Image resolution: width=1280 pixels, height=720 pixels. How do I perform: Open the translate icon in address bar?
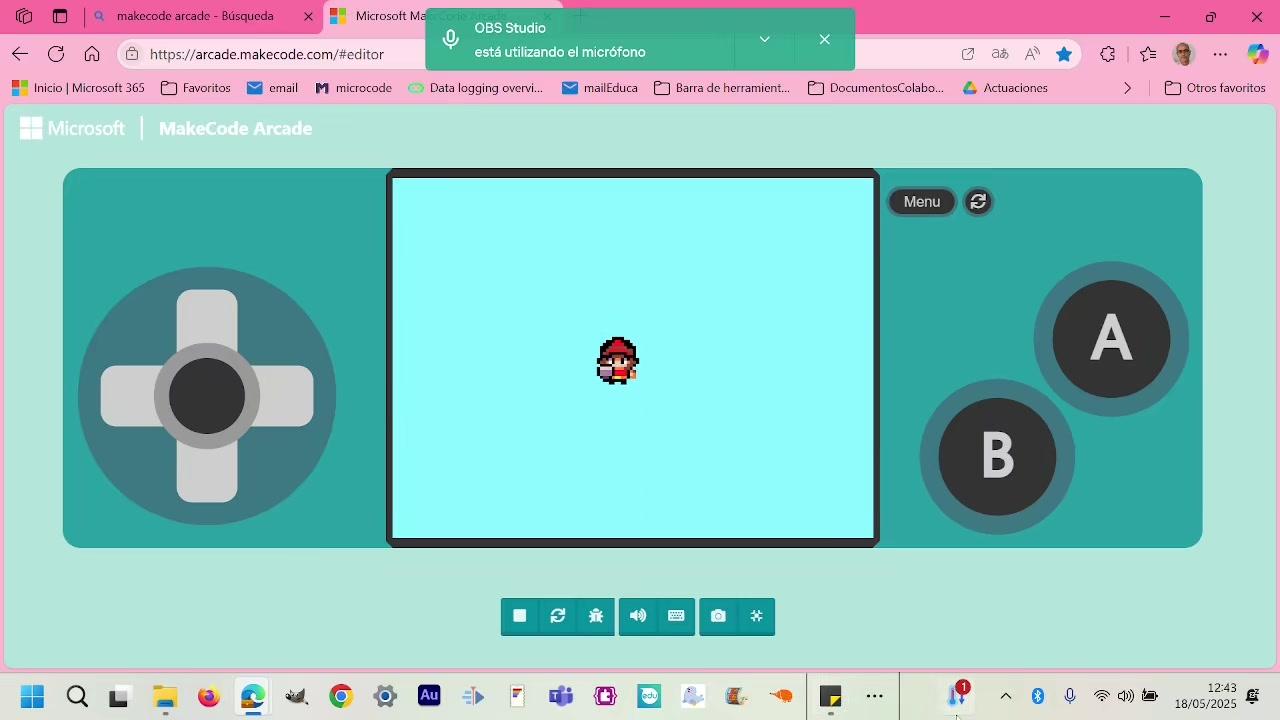1000,54
